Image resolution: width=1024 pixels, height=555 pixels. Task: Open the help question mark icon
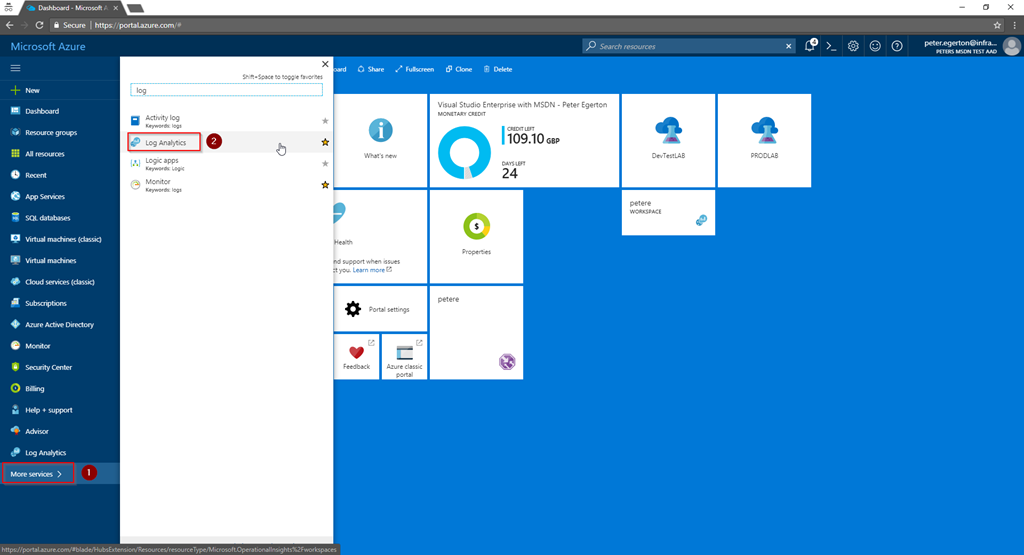pos(897,46)
